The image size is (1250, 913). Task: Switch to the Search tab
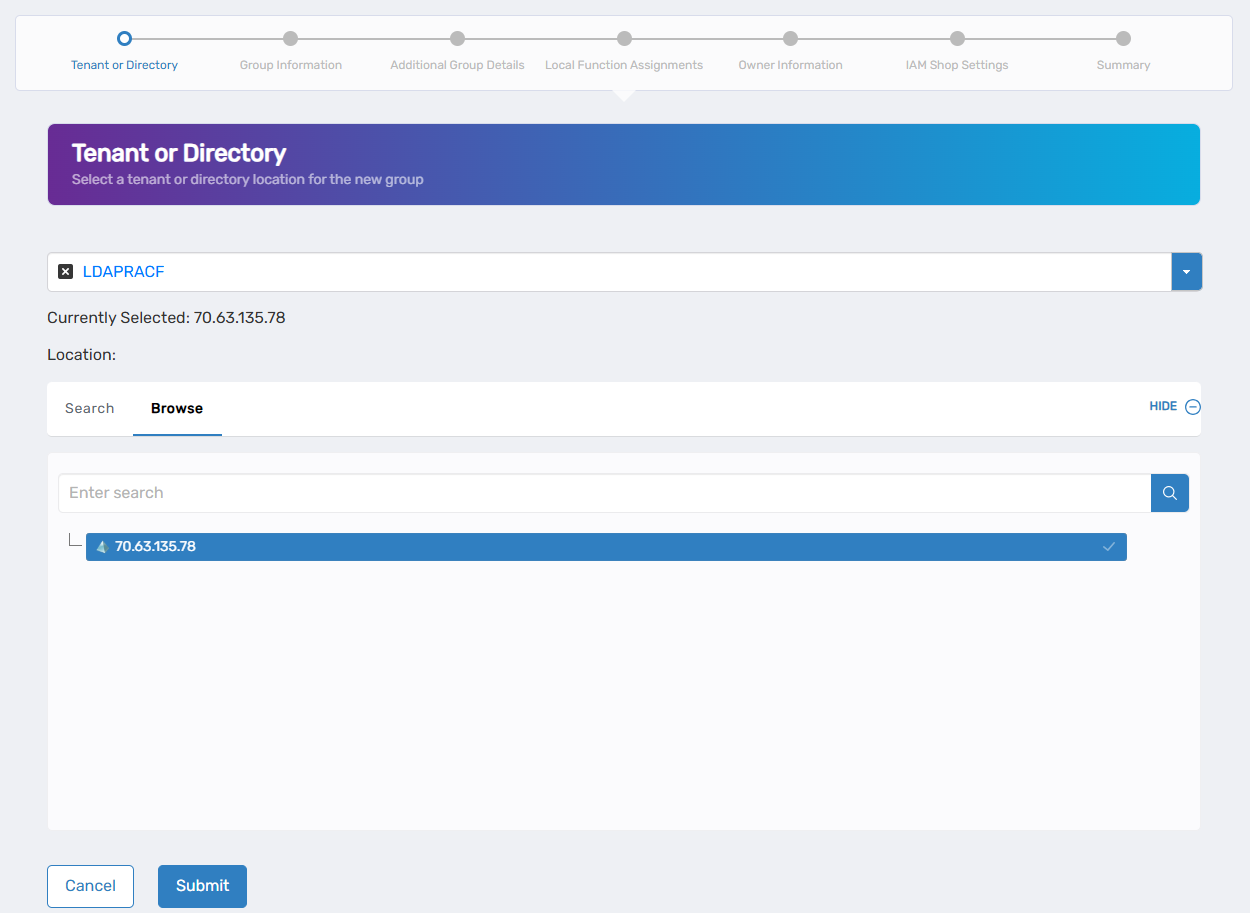click(x=89, y=408)
